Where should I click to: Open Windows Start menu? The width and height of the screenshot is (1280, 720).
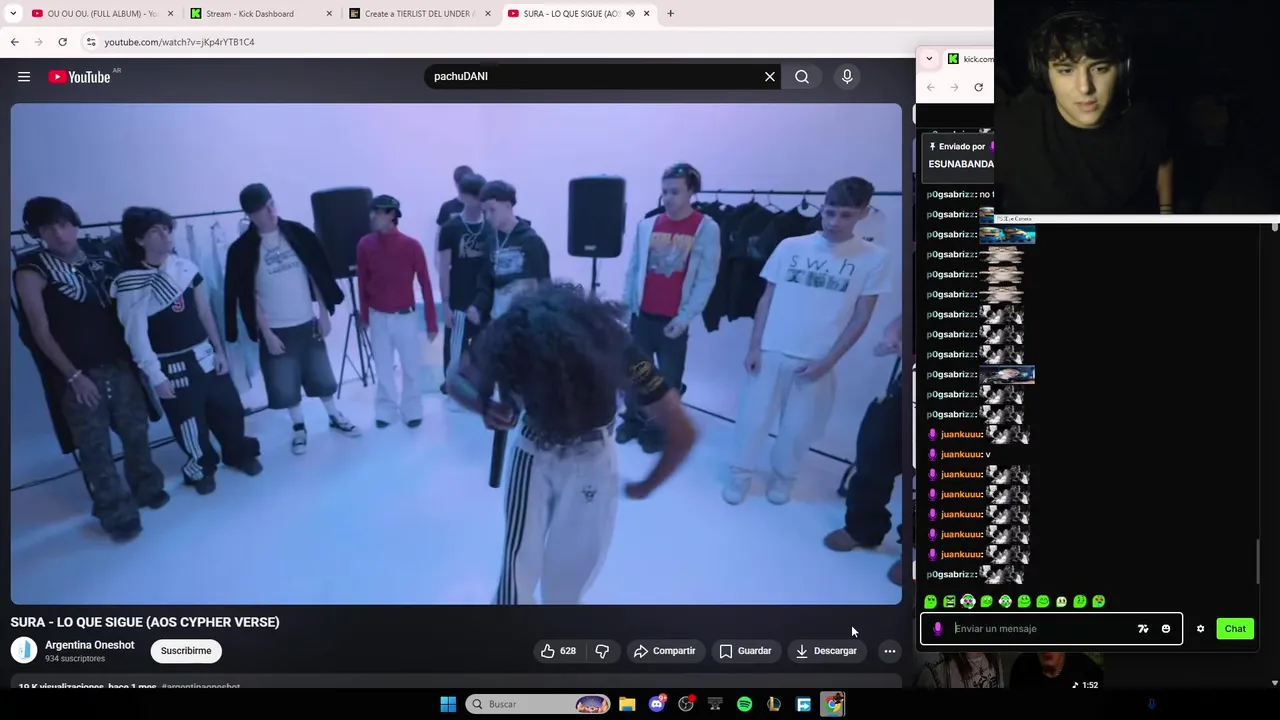pos(448,704)
